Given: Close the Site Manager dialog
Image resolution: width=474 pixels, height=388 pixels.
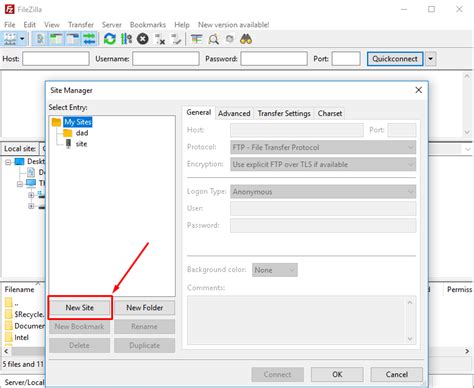Looking at the screenshot, I should point(419,90).
